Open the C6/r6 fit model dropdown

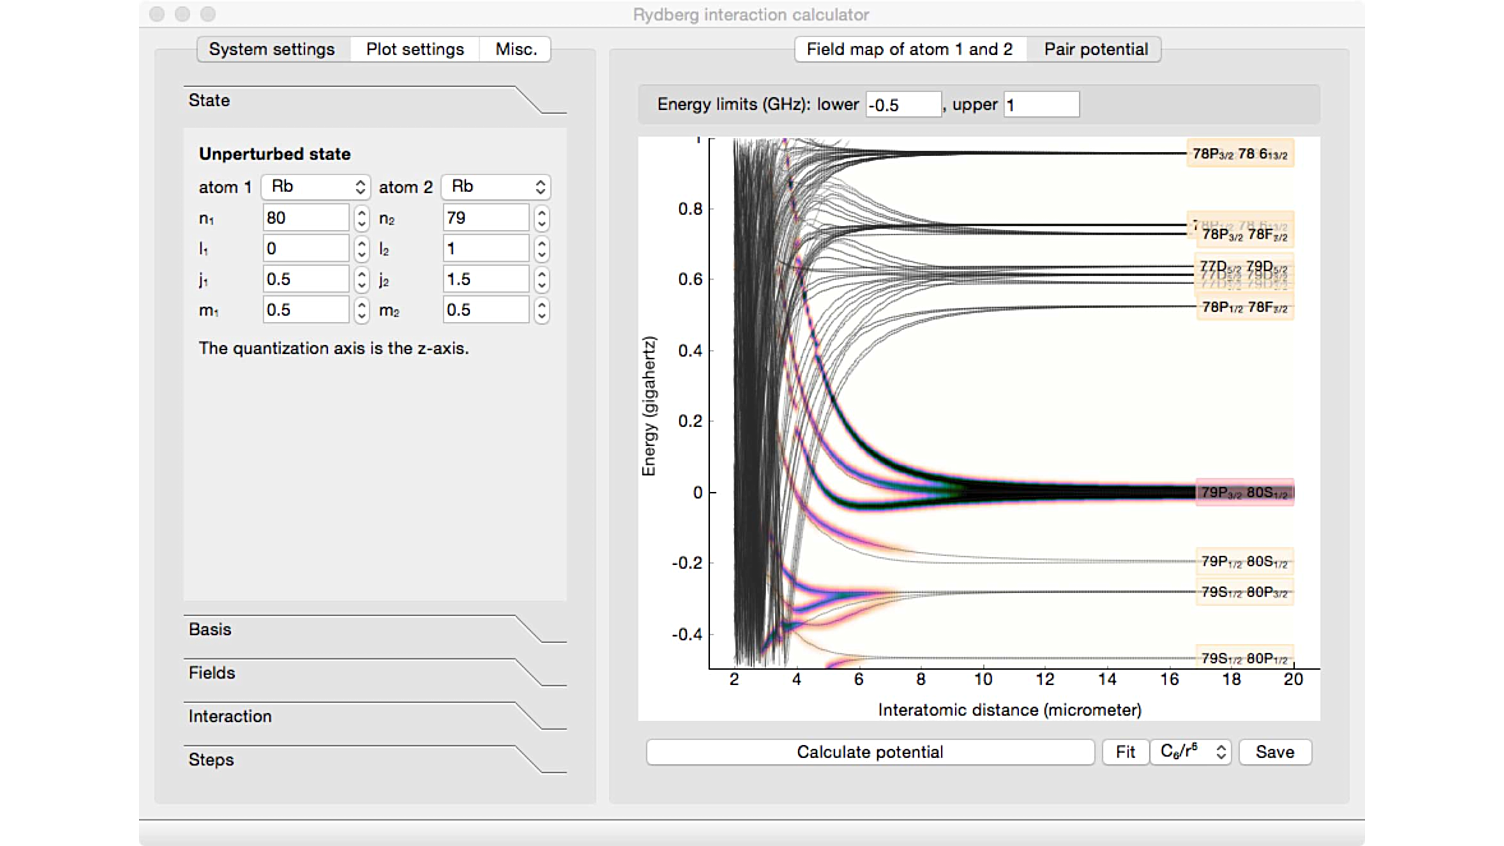(x=1190, y=751)
